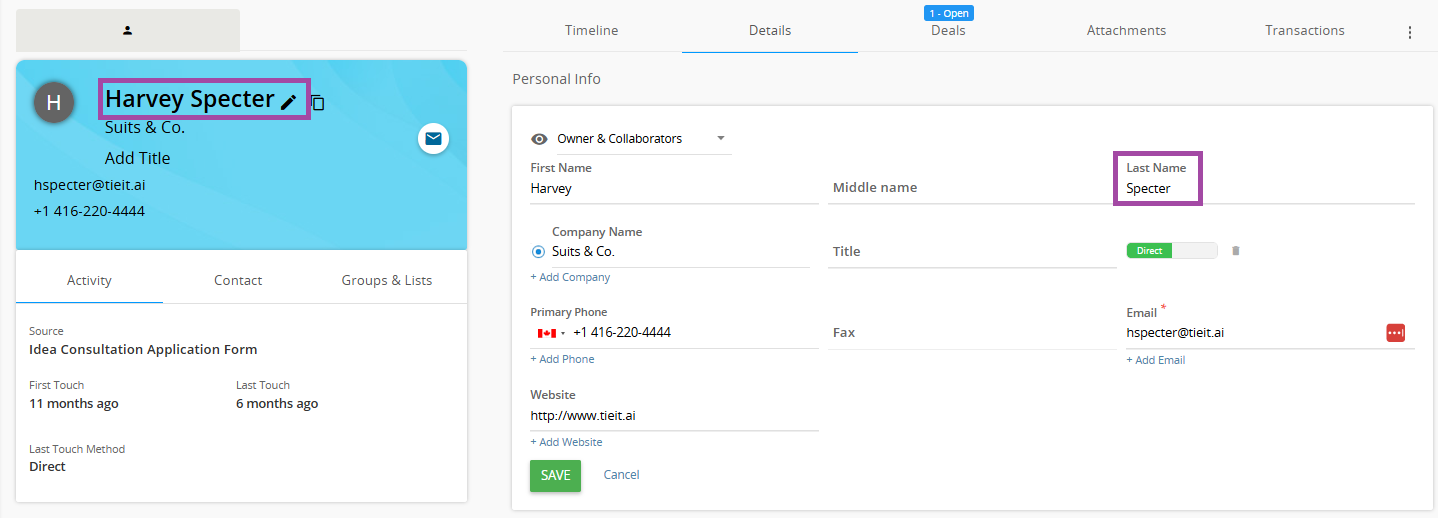This screenshot has height=518, width=1438.
Task: Copy contact using the duplicate icon
Action: pyautogui.click(x=317, y=102)
